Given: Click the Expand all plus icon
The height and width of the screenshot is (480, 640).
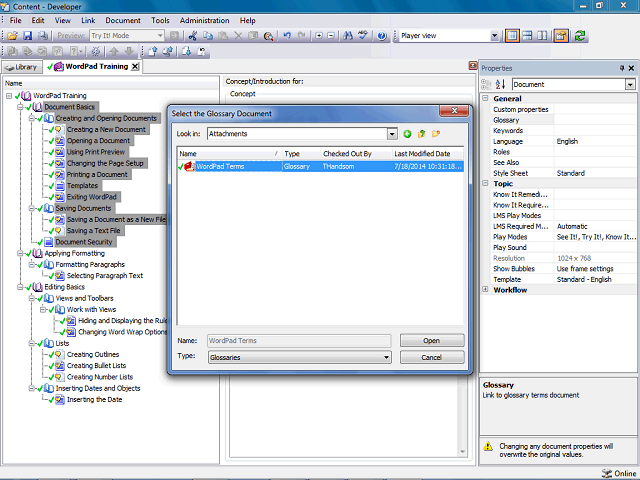Looking at the screenshot, I should coord(319,36).
